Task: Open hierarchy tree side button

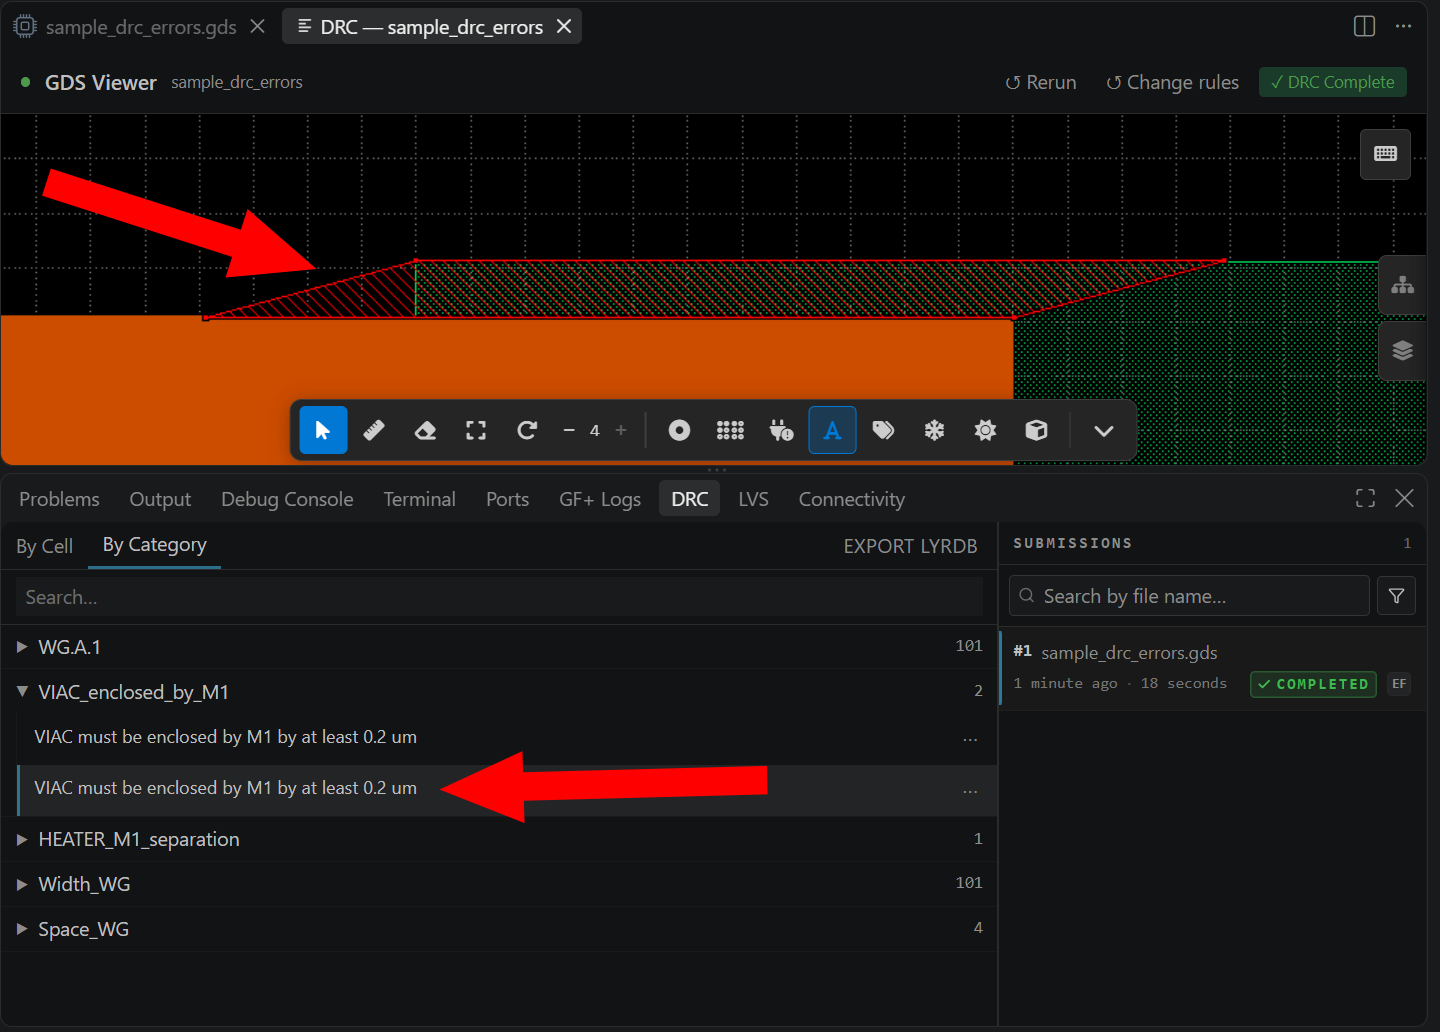Action: [x=1403, y=285]
